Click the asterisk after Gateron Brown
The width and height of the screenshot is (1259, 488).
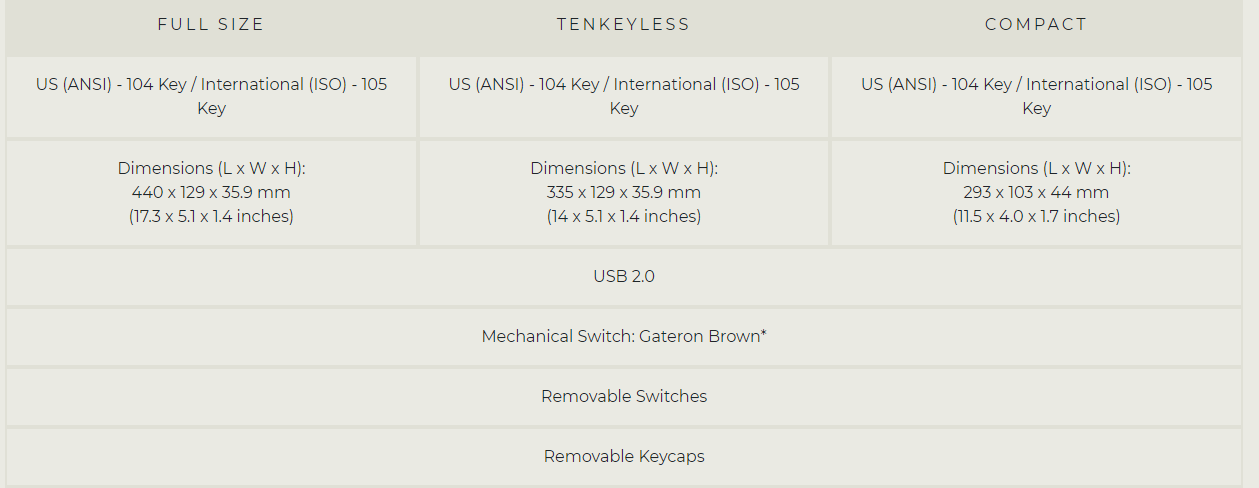[x=764, y=333]
